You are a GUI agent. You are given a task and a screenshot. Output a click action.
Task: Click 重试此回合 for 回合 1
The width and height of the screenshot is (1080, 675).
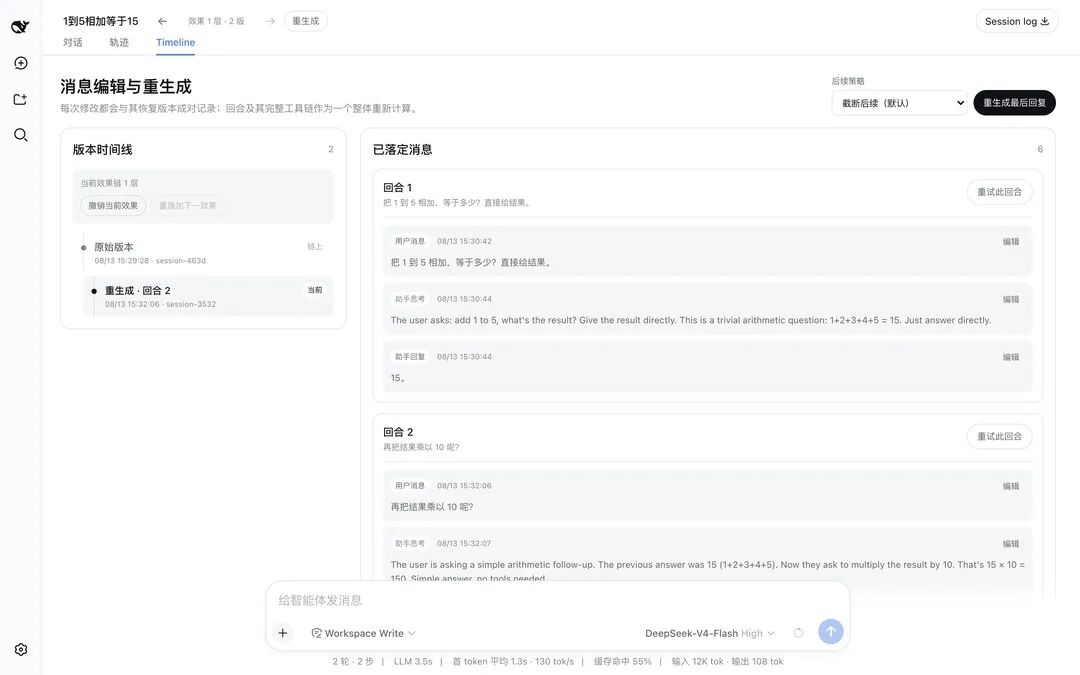point(999,191)
